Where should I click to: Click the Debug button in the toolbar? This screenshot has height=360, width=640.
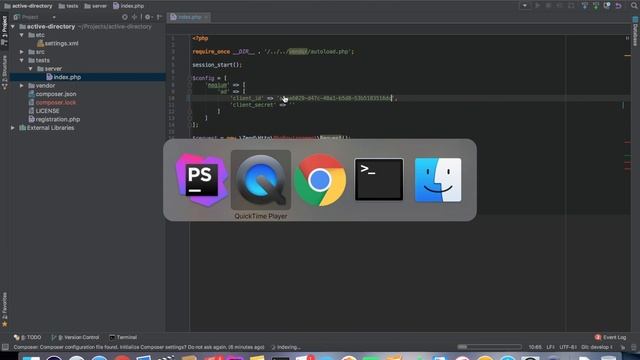coord(549,6)
